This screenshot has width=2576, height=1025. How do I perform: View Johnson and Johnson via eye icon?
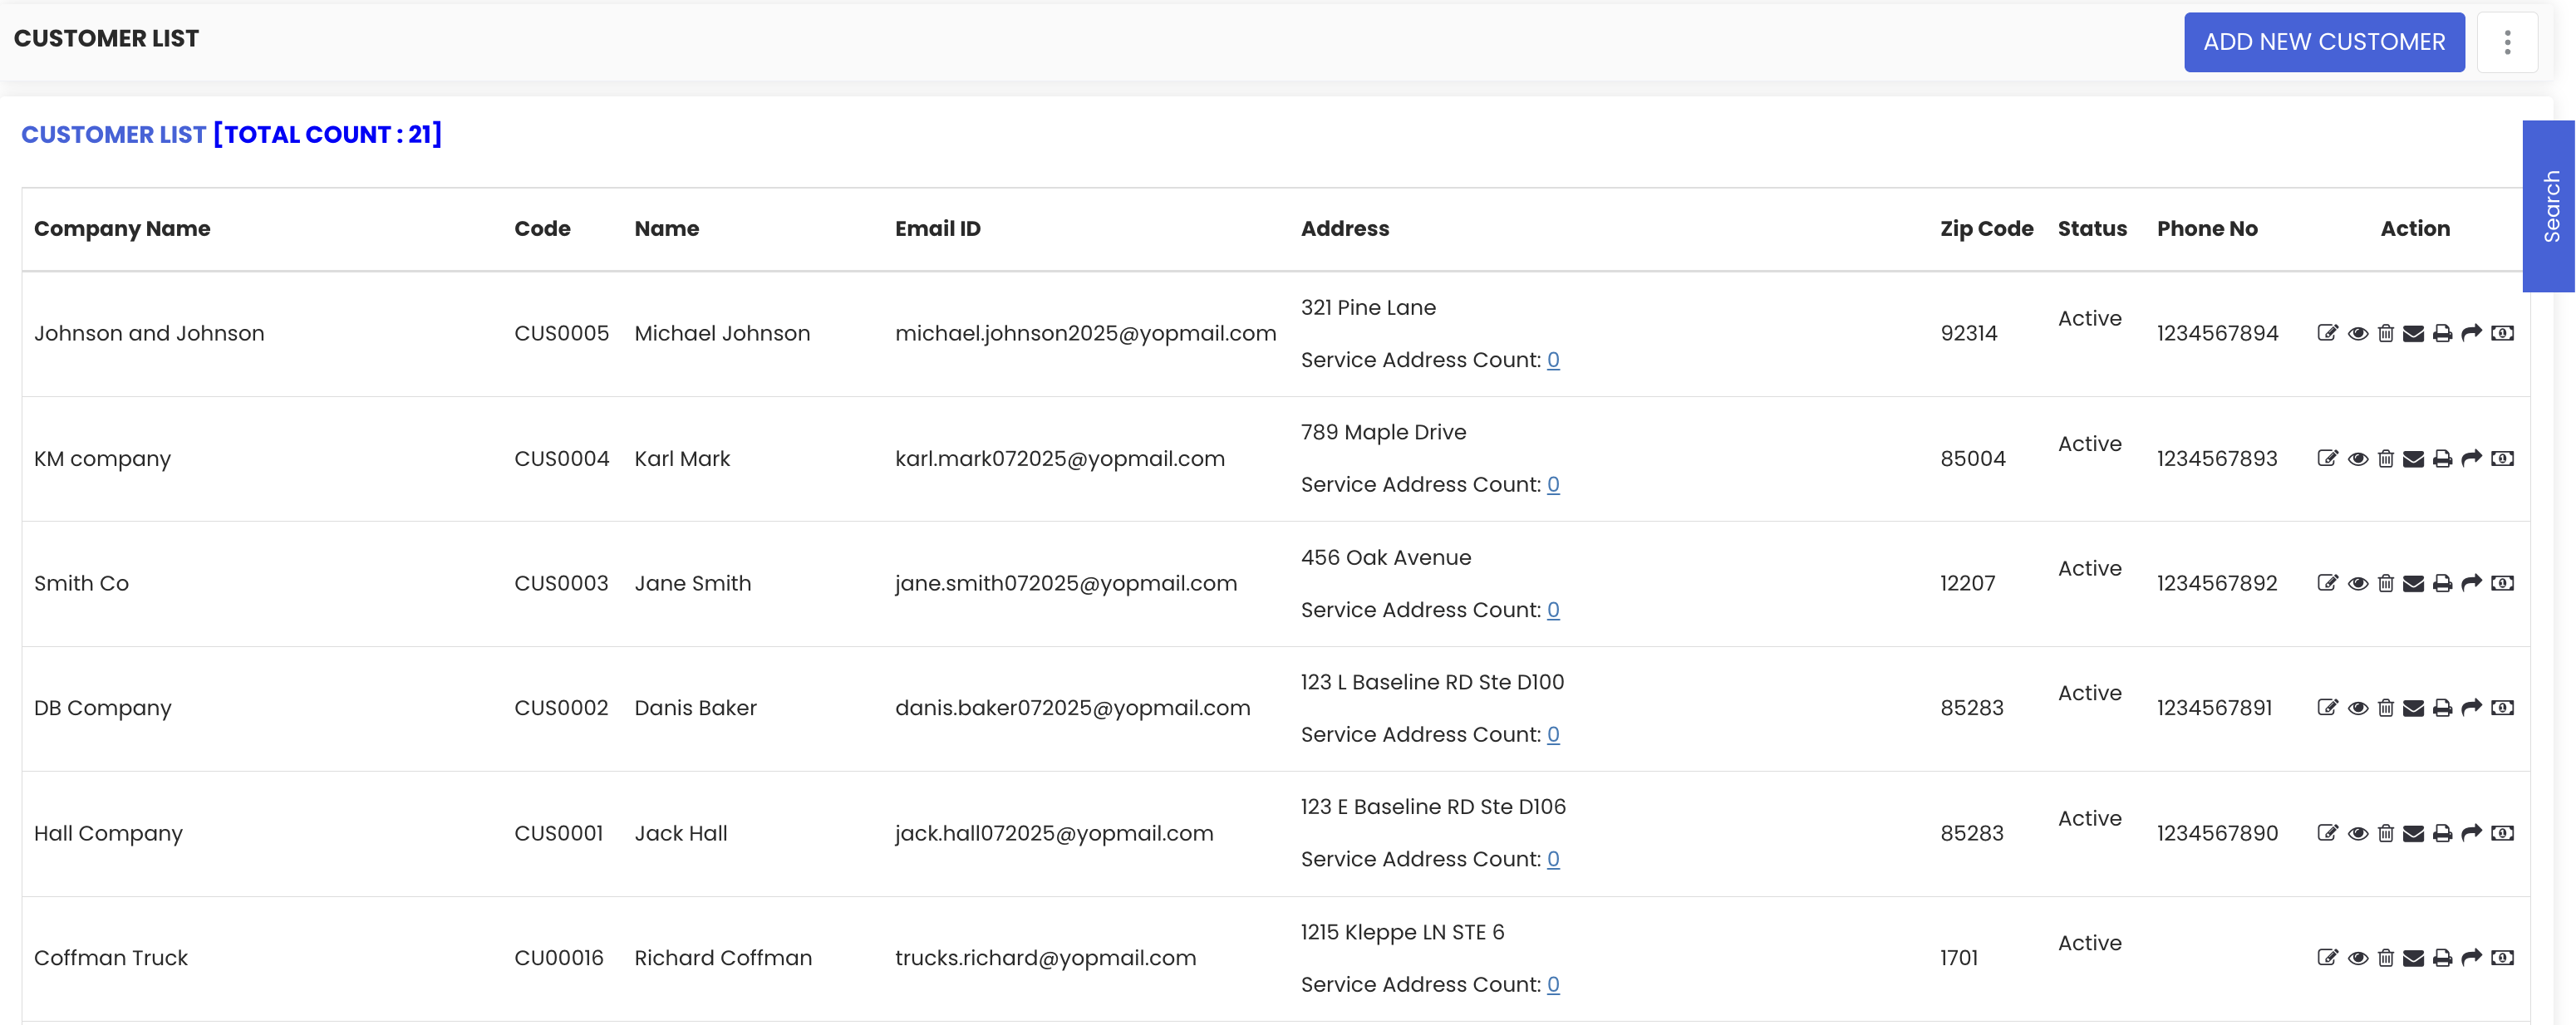coord(2357,333)
